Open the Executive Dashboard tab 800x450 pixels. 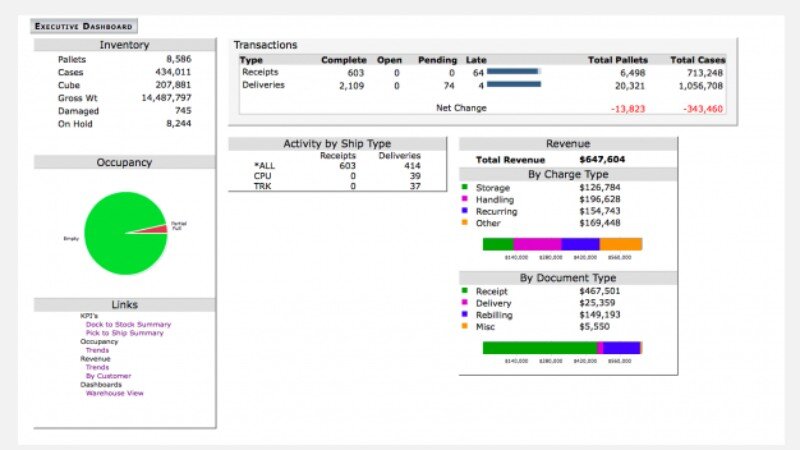84,25
